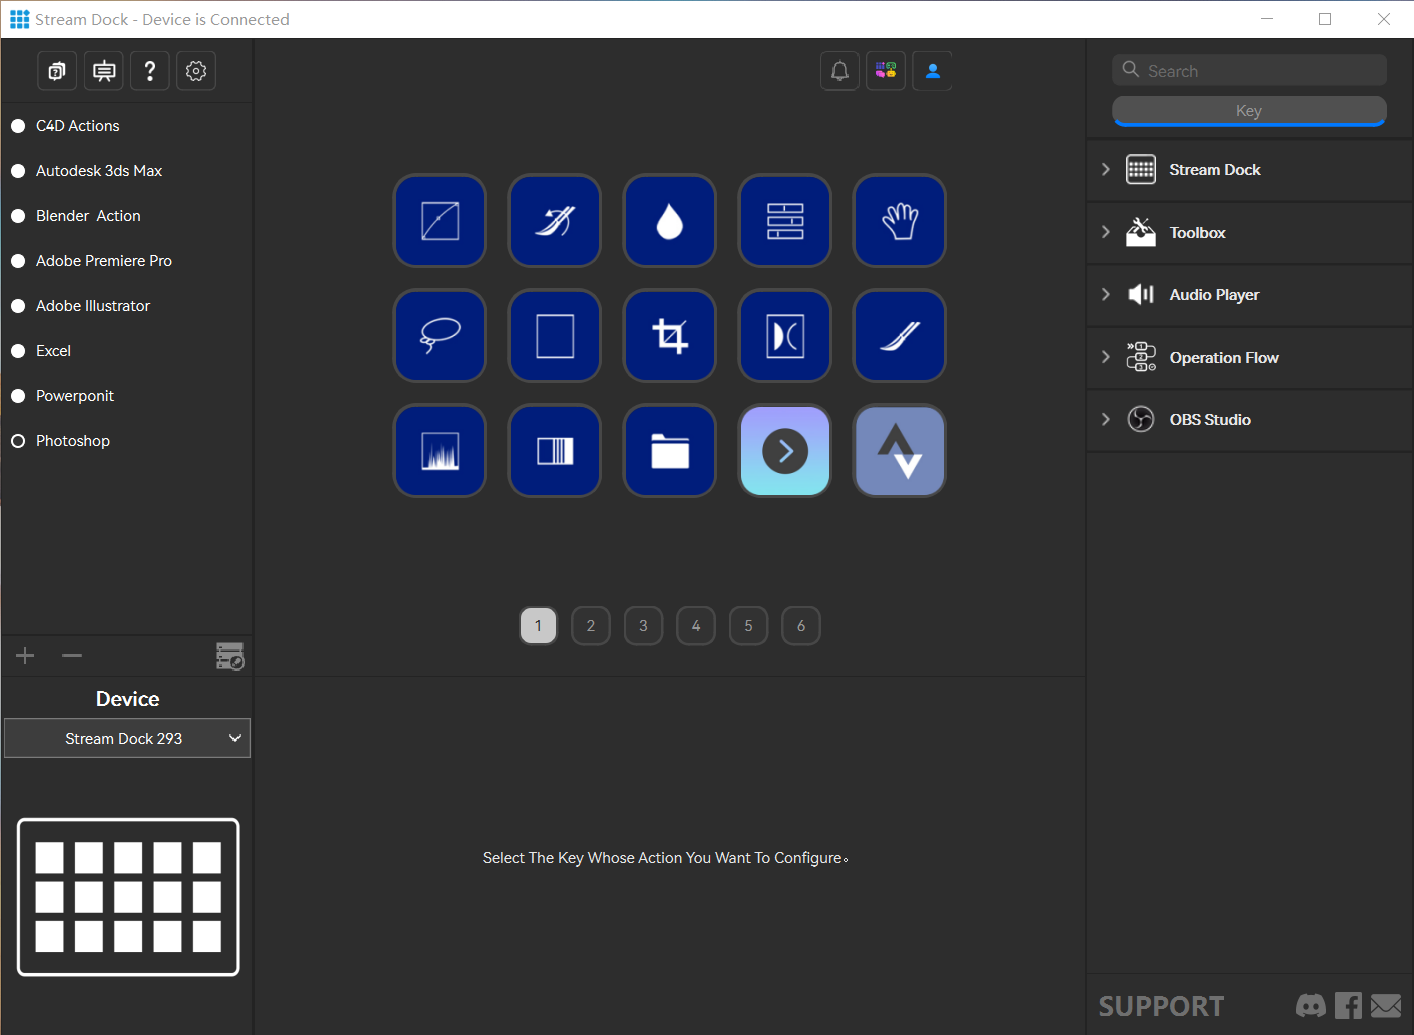
Task: Click the hand tool key
Action: [x=900, y=221]
